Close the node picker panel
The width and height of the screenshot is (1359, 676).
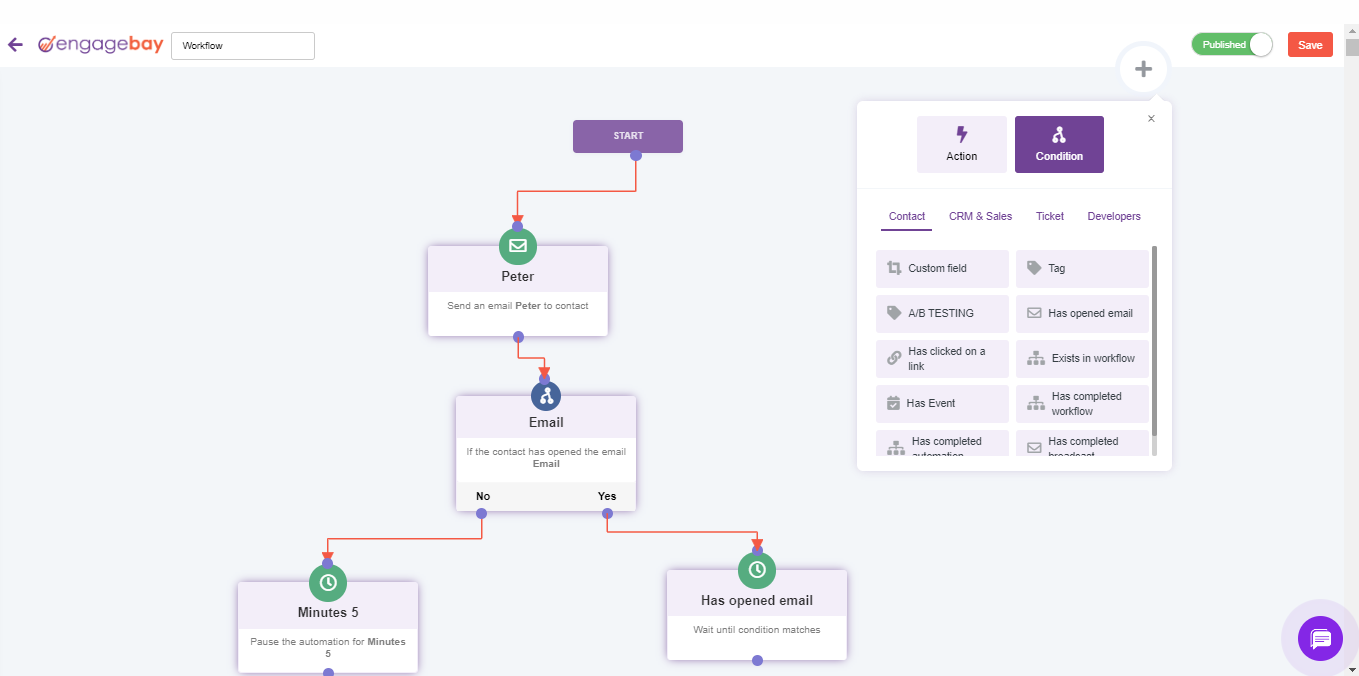(1151, 119)
